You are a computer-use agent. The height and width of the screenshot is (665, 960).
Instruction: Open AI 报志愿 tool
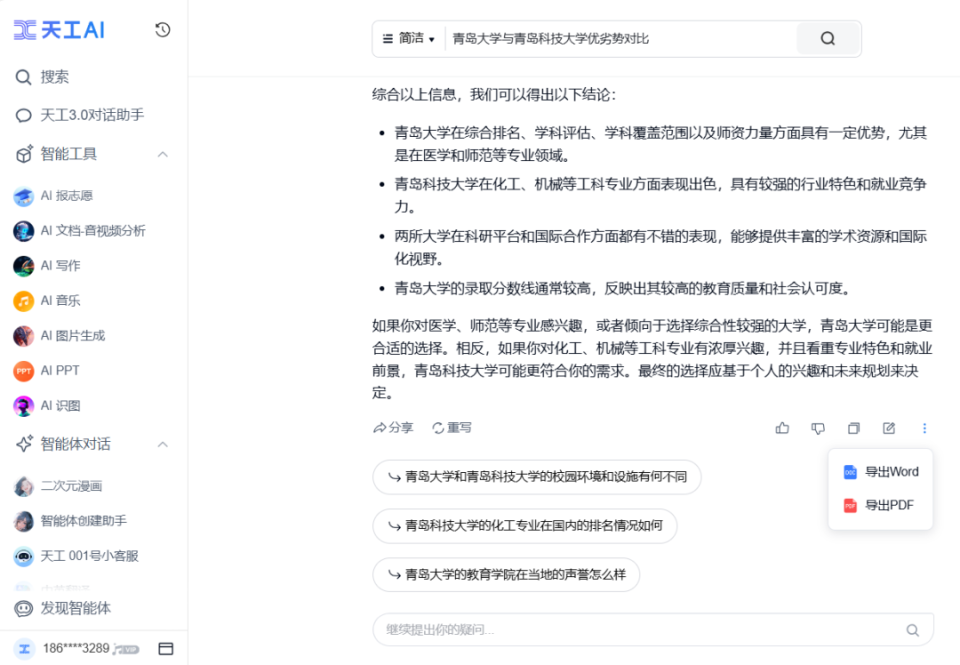point(53,196)
